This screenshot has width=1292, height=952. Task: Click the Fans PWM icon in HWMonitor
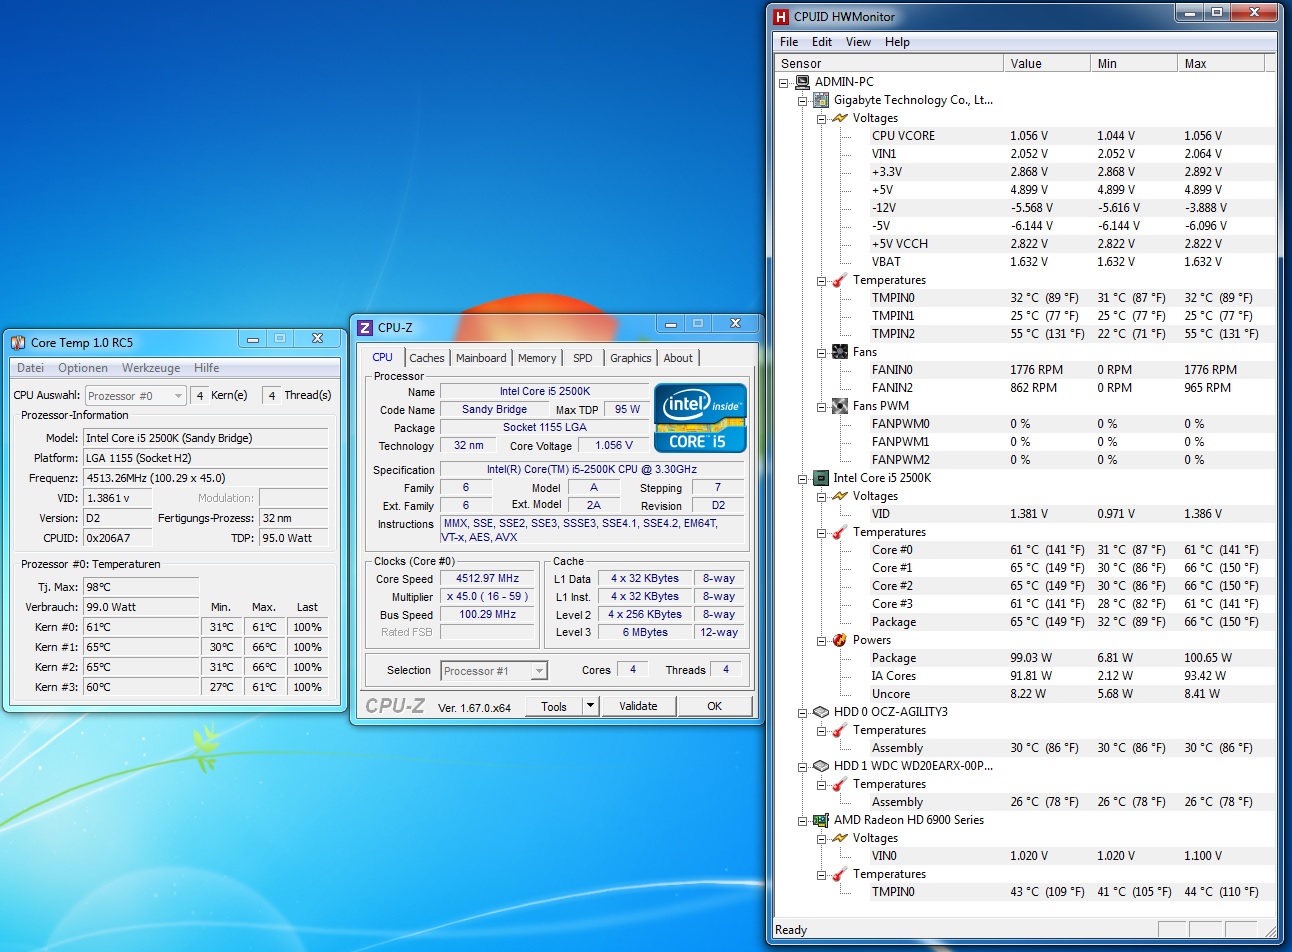pyautogui.click(x=839, y=406)
